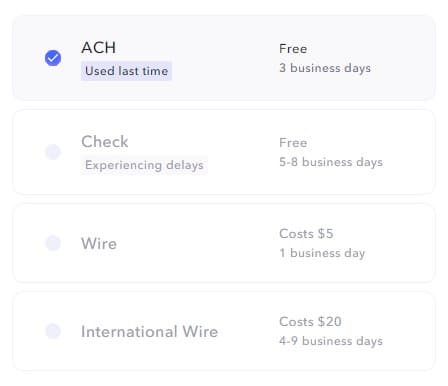Click the 'Costs $5' text
Screen dimensions: 448x386
click(306, 234)
